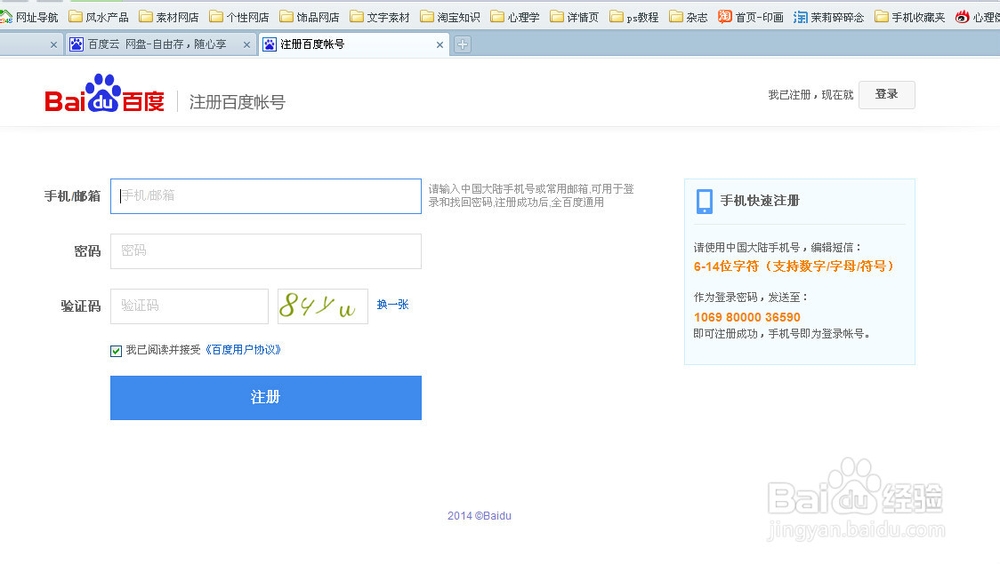
Task: Click the phone icon beside 手机快速注册
Action: tap(704, 201)
